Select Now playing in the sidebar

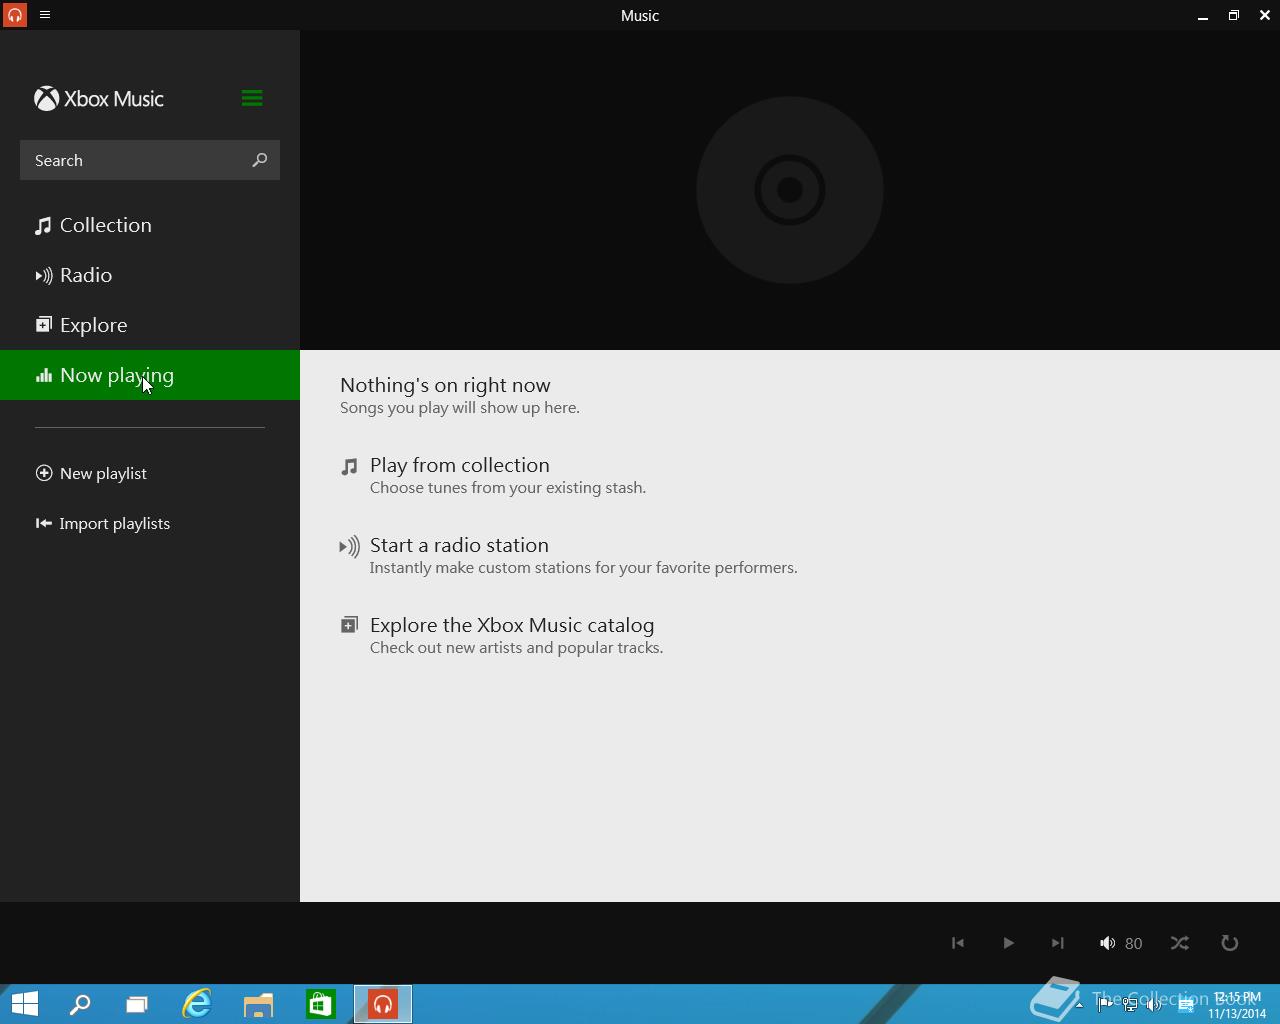(x=150, y=375)
